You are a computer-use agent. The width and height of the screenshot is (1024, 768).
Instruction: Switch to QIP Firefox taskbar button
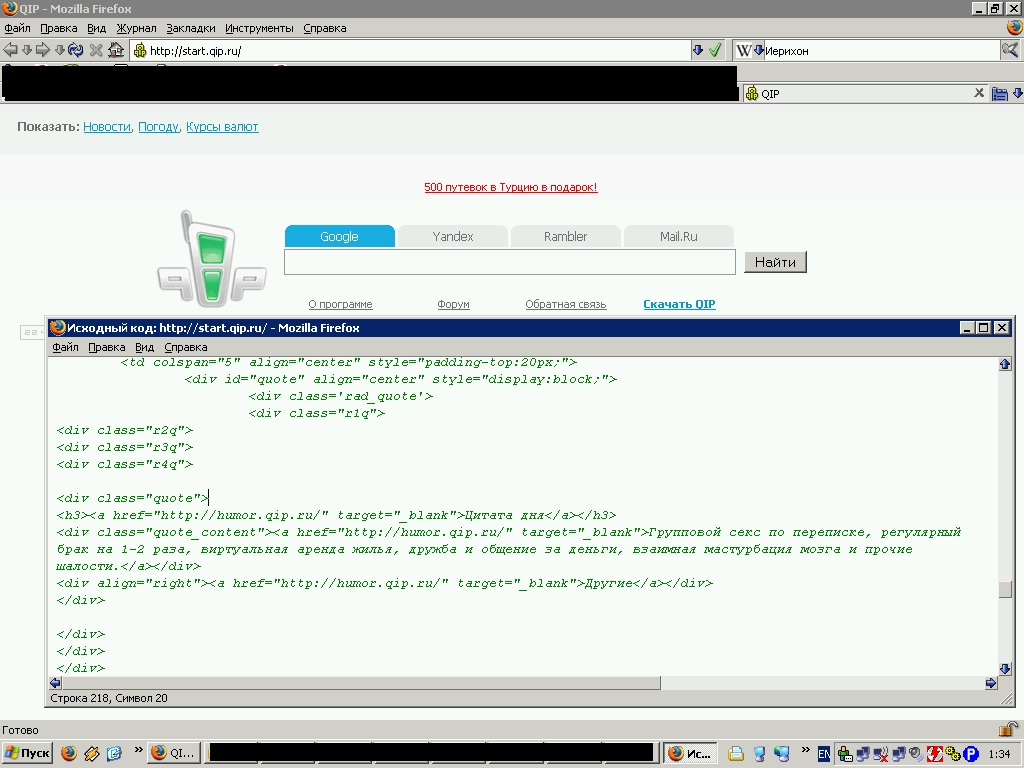pos(172,753)
